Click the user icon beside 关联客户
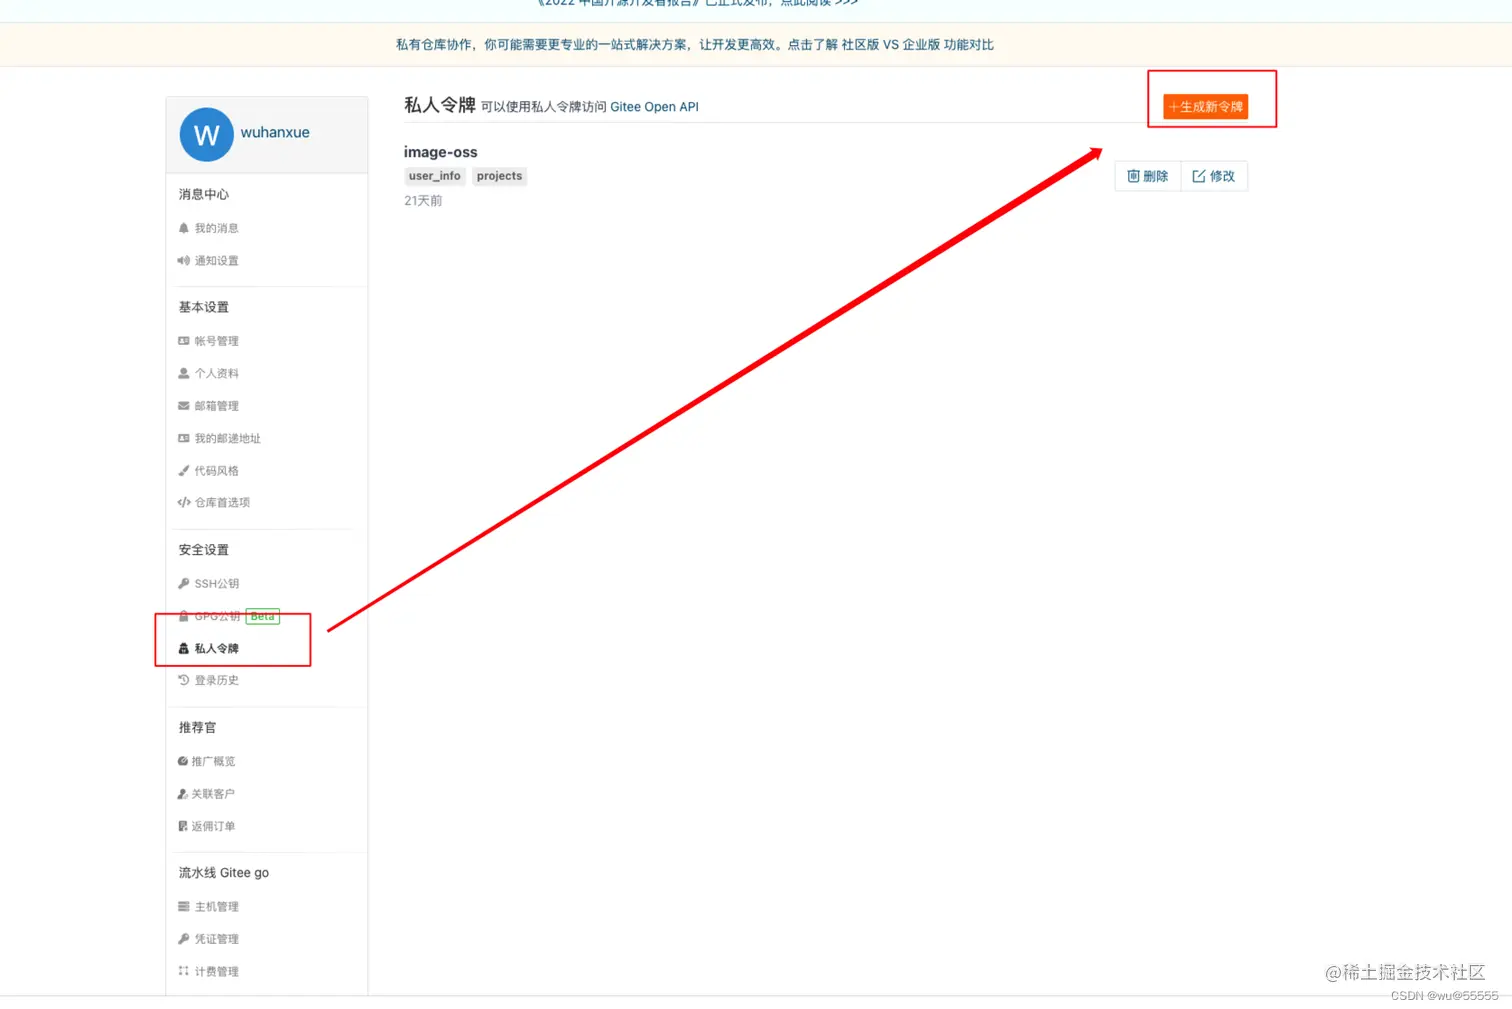 tap(183, 794)
